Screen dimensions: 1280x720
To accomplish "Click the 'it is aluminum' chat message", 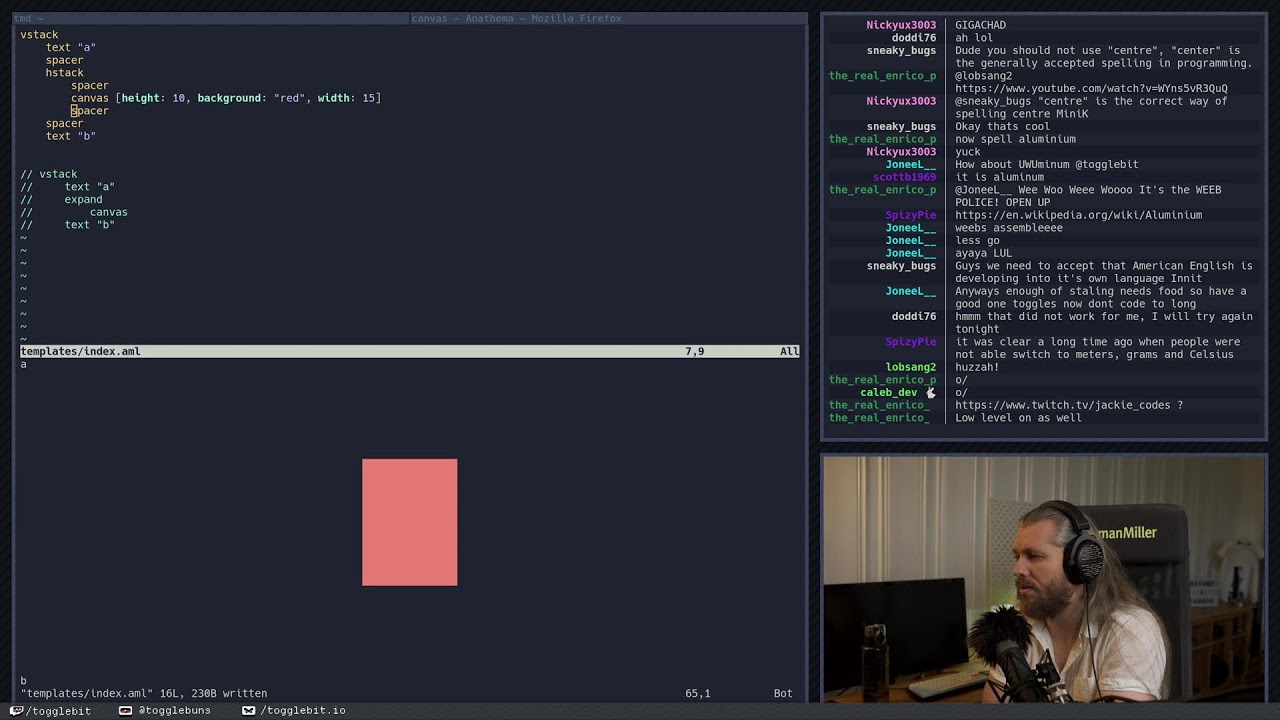I will point(999,177).
